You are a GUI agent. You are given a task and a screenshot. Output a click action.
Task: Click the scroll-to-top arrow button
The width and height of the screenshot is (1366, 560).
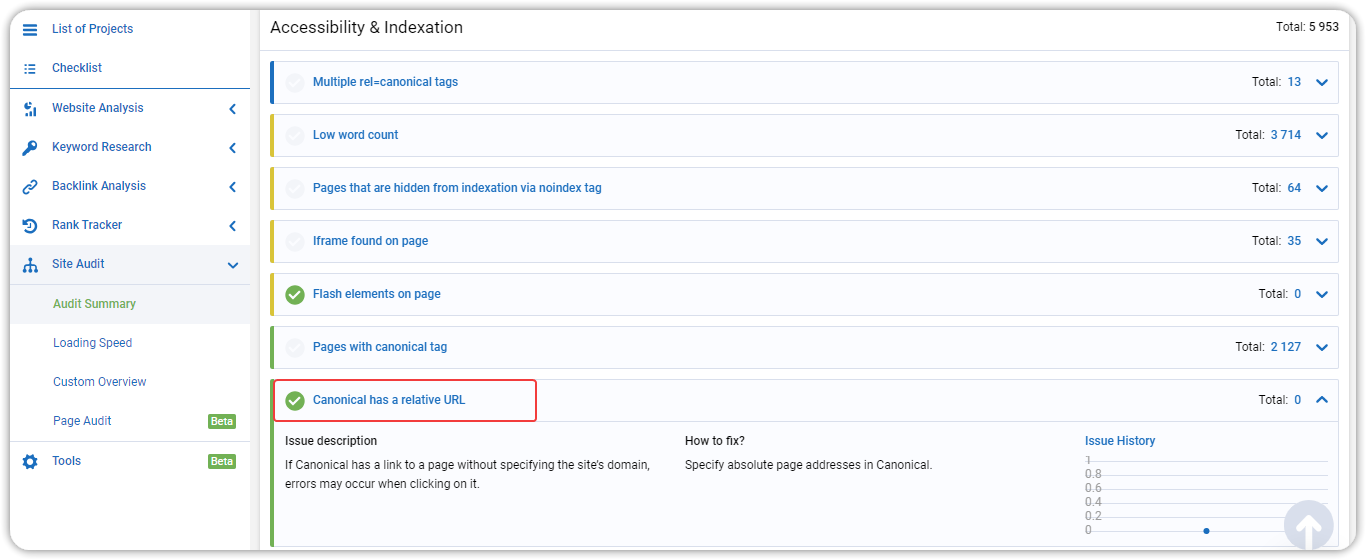click(1309, 525)
